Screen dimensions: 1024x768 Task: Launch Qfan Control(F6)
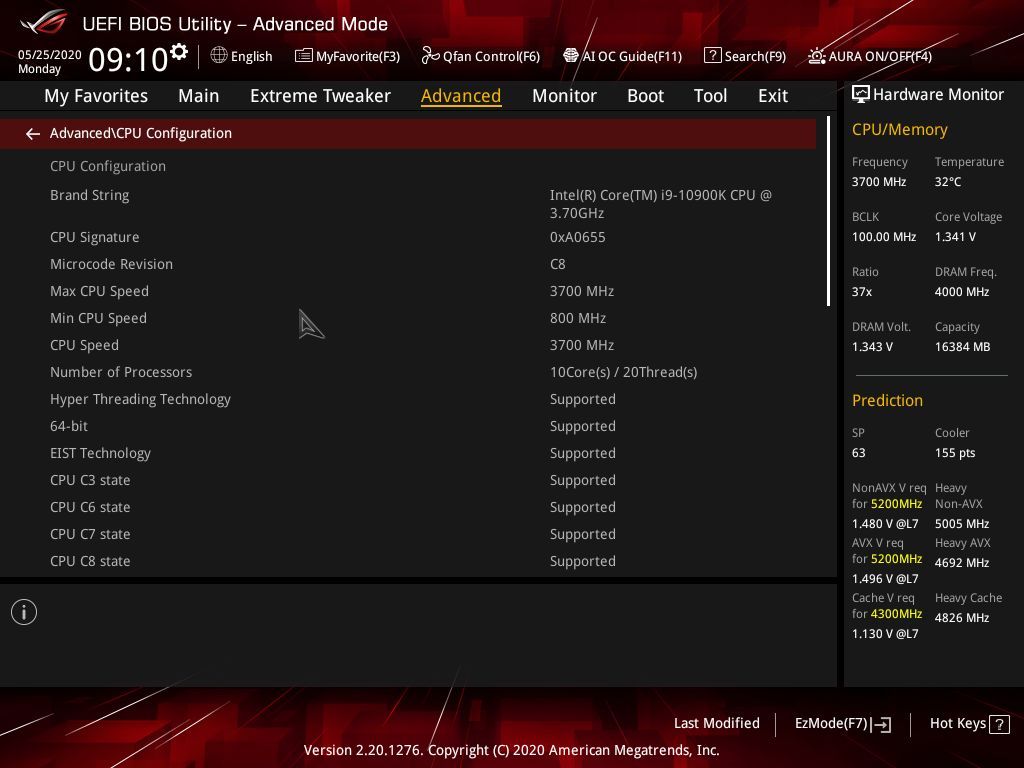coord(481,56)
